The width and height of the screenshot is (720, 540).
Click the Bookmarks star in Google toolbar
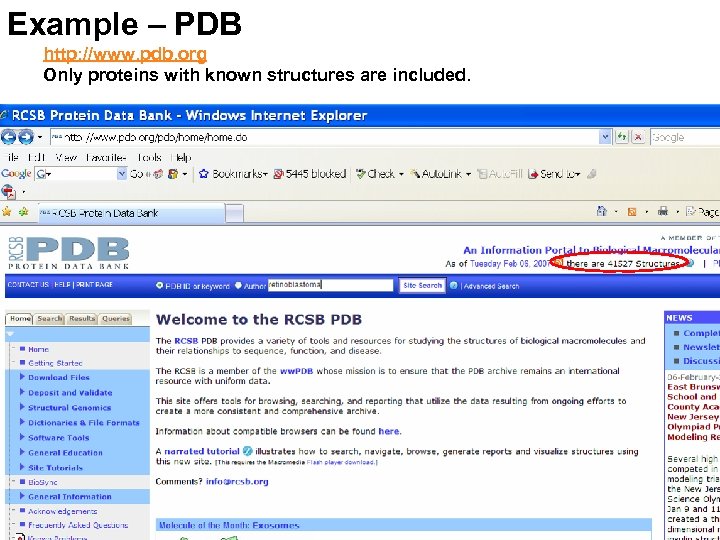[x=203, y=174]
